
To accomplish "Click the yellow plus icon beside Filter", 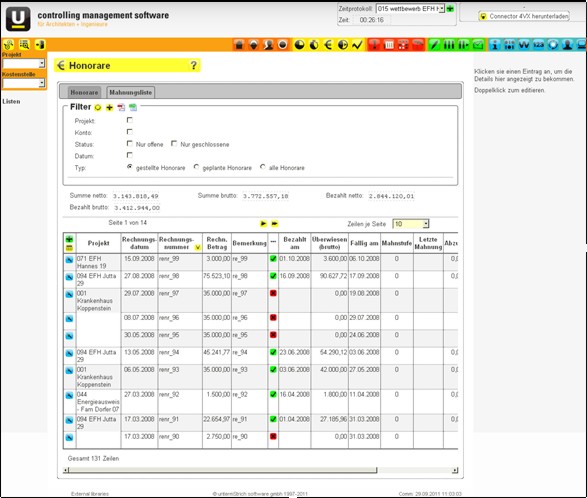I will (x=109, y=107).
